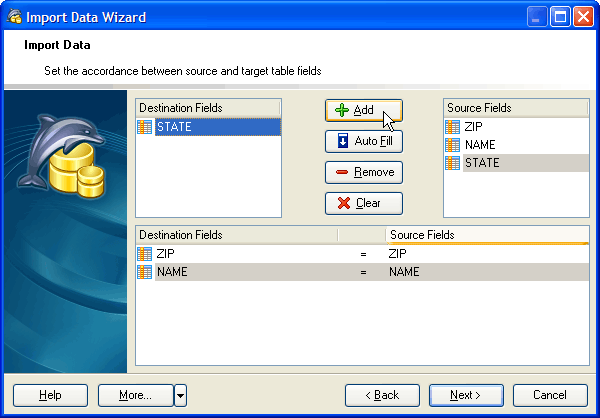Click the wizard icon in title bar
This screenshot has height=418, width=600.
pyautogui.click(x=14, y=16)
